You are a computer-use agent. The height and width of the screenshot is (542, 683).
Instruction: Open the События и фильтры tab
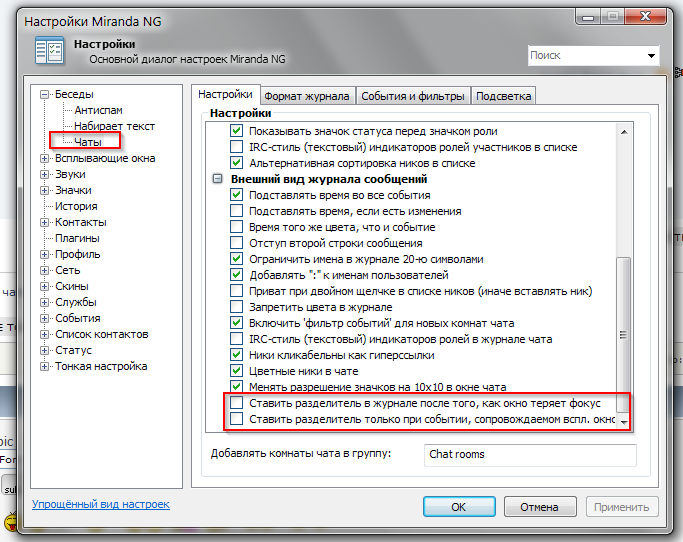413,96
